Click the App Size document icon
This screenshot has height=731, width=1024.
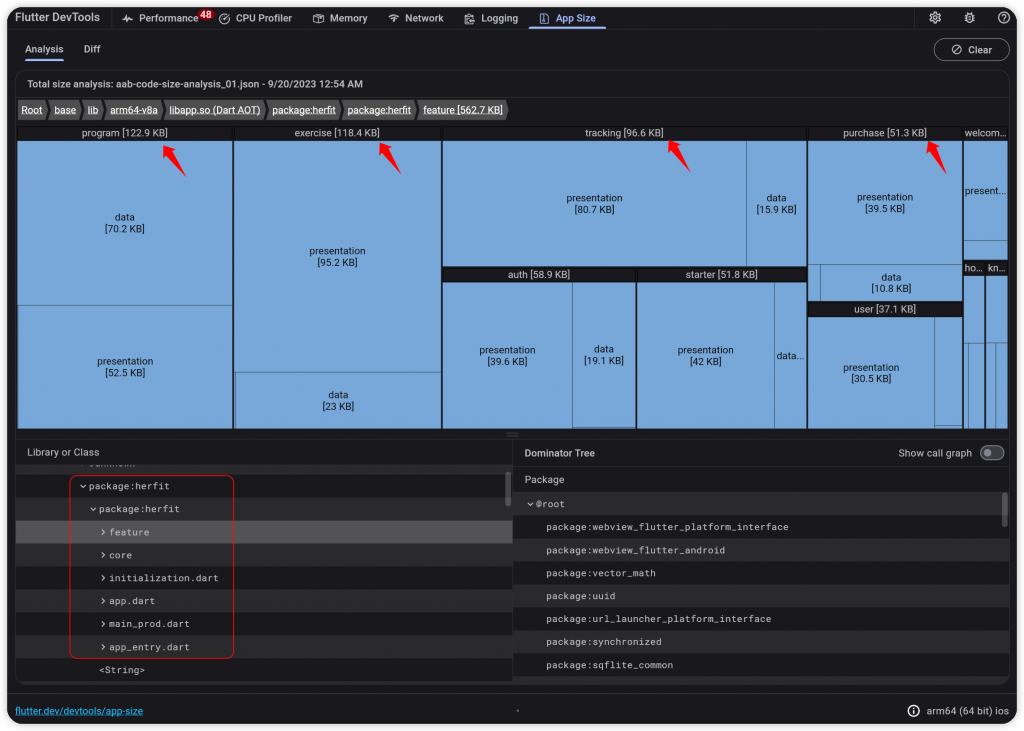point(543,18)
